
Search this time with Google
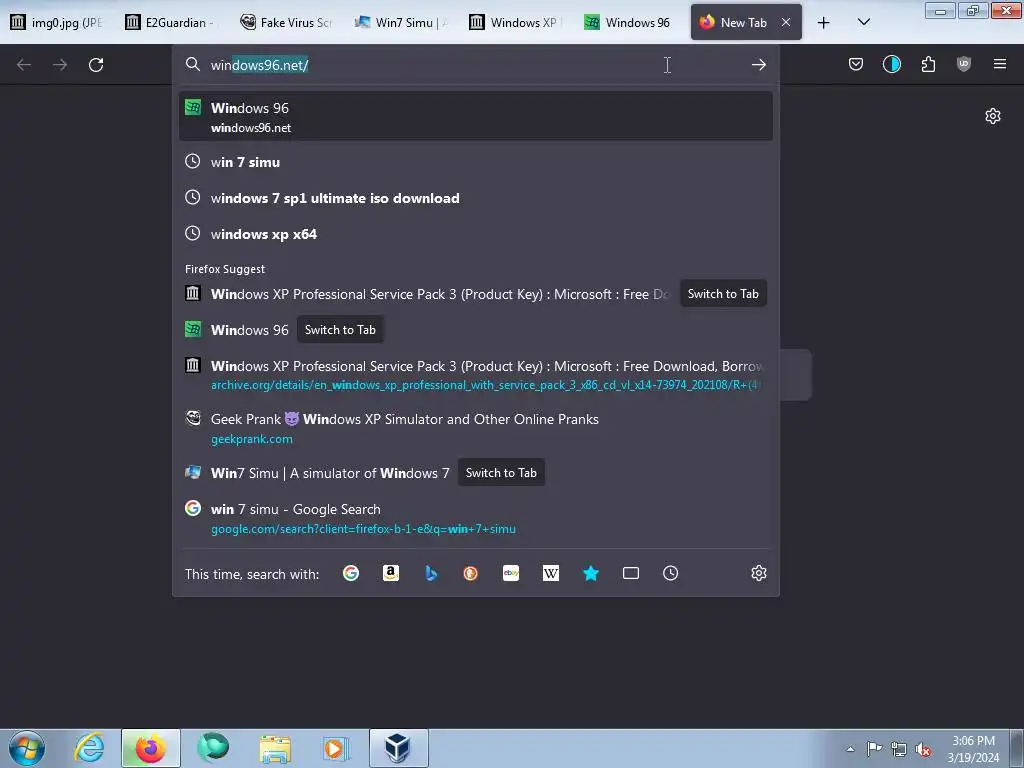351,573
